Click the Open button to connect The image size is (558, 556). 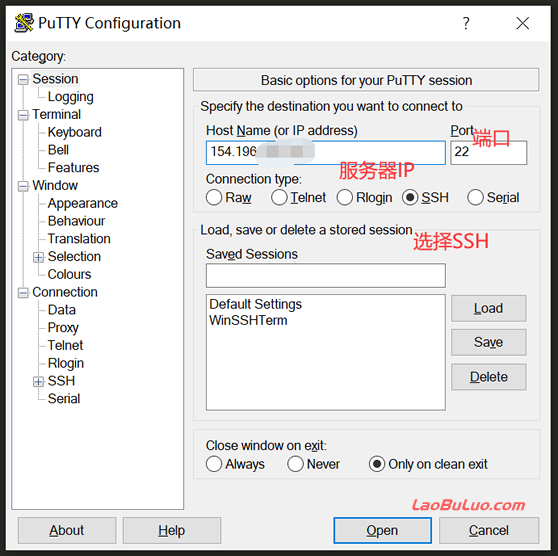(x=383, y=530)
